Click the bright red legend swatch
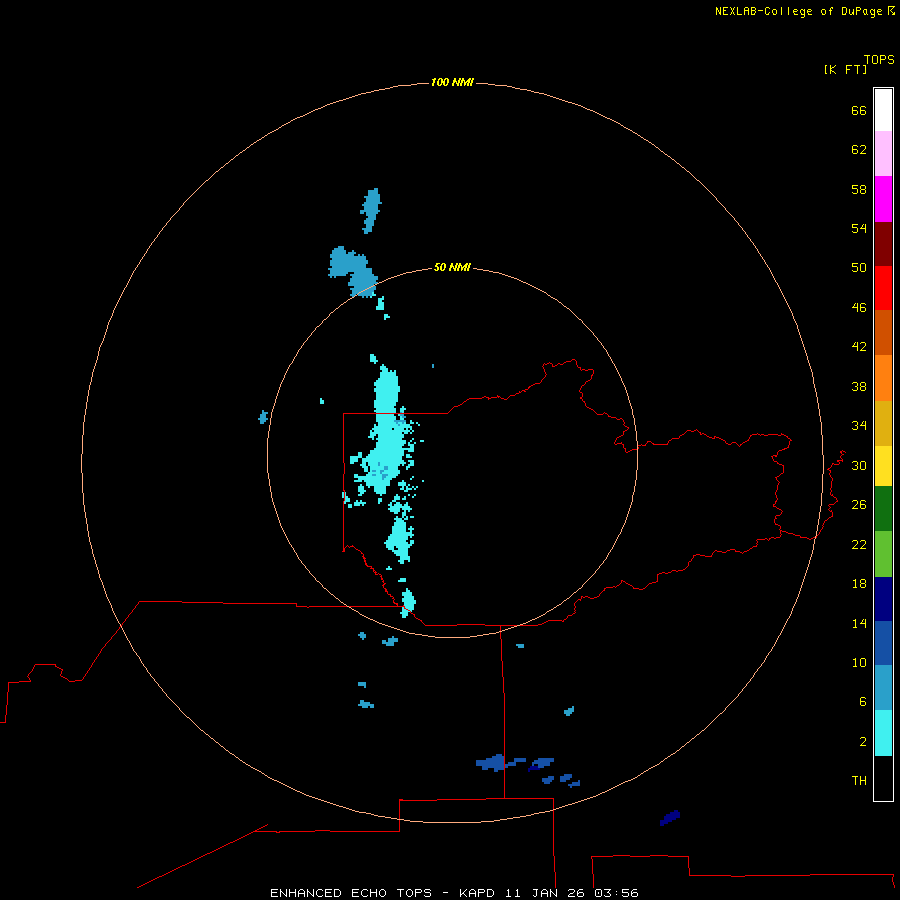 point(883,288)
